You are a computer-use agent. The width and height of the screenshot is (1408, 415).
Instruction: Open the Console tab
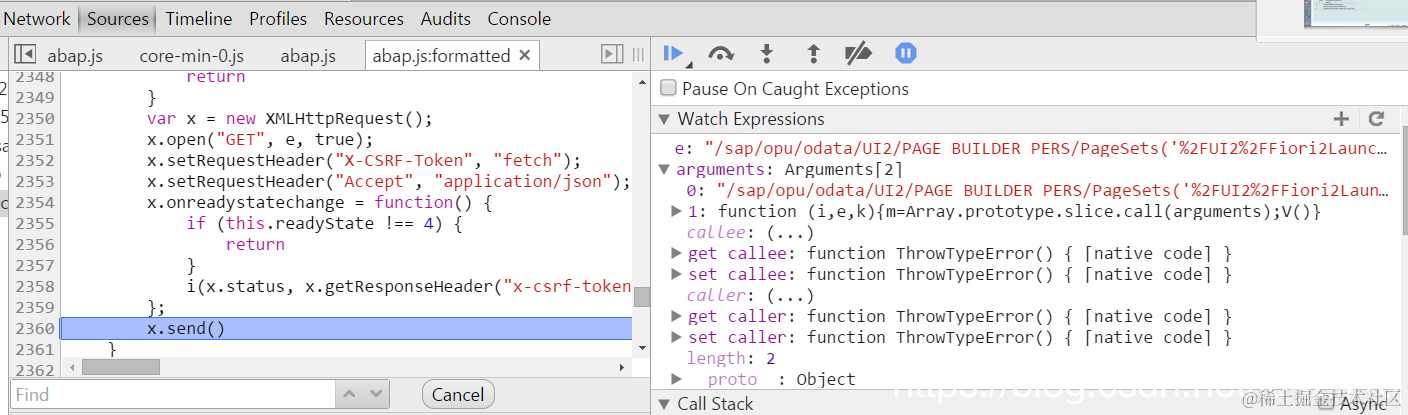coord(519,18)
